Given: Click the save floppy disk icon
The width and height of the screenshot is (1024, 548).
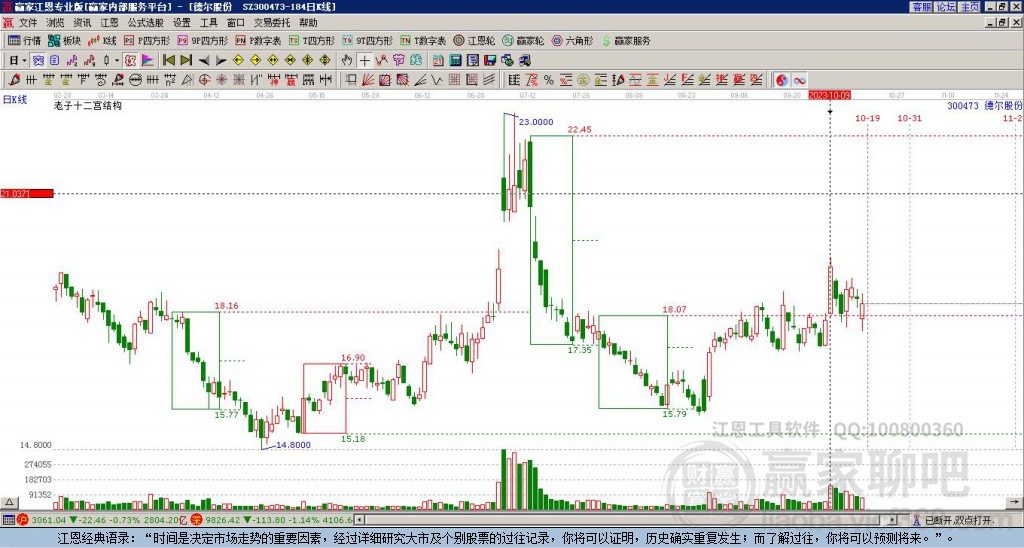Looking at the screenshot, I should (490, 61).
